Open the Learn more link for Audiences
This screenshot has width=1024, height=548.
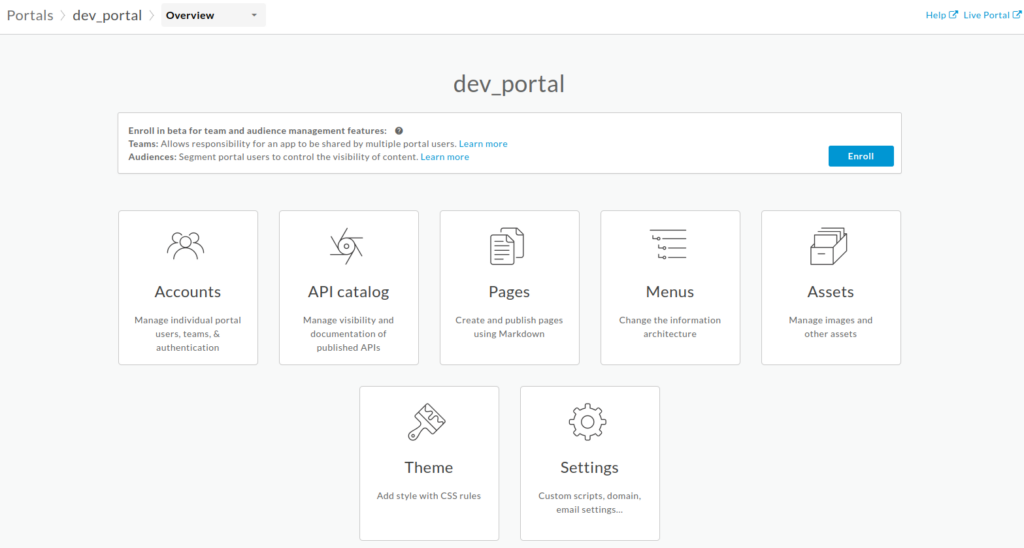[445, 157]
